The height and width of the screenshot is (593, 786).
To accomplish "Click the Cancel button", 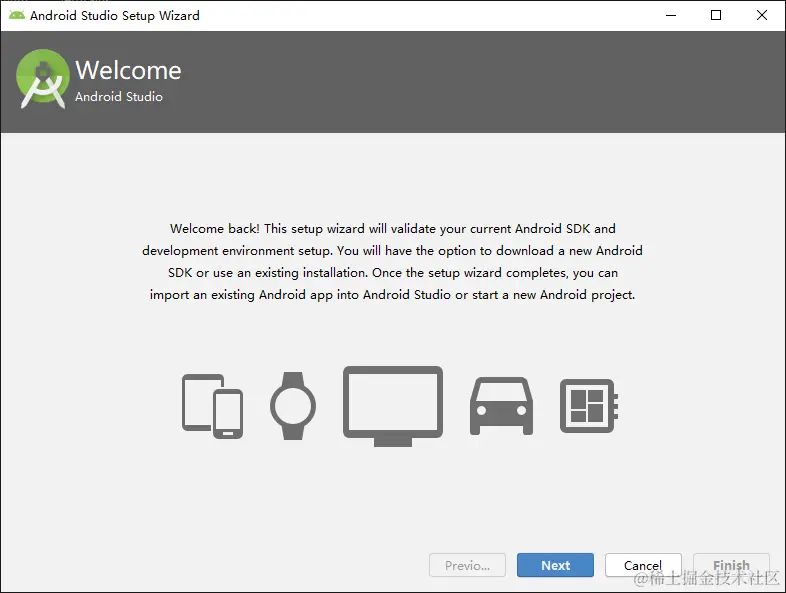I will pos(643,565).
